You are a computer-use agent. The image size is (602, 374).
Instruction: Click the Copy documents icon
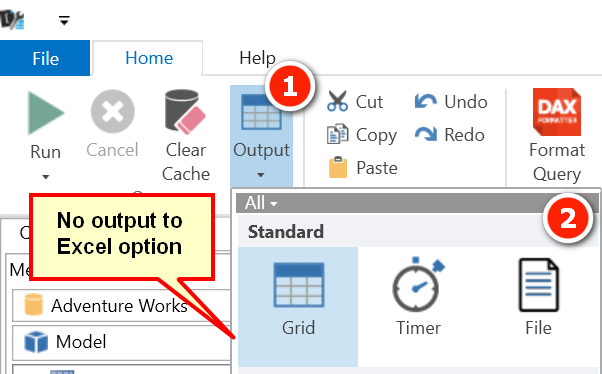tap(337, 134)
